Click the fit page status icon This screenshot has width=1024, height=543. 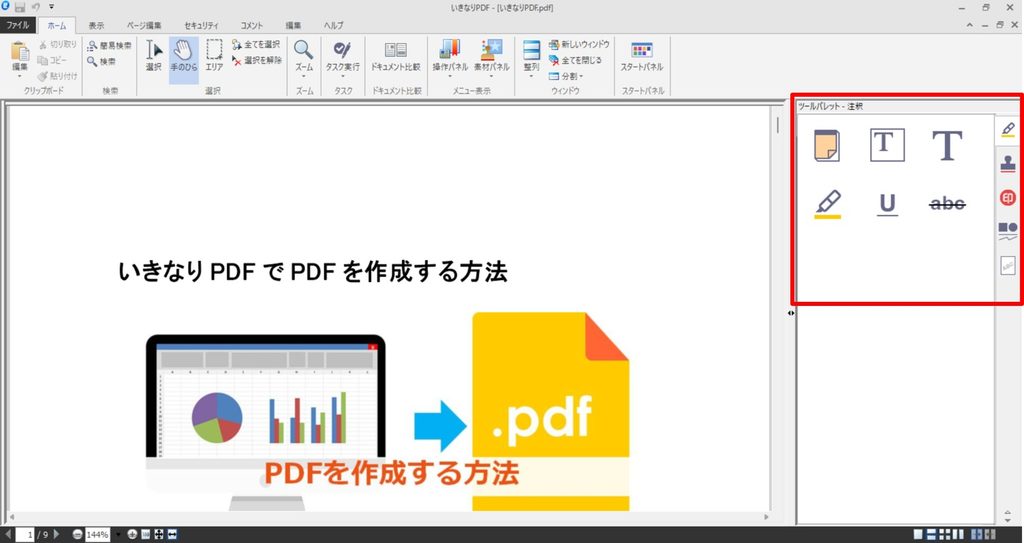(x=159, y=535)
